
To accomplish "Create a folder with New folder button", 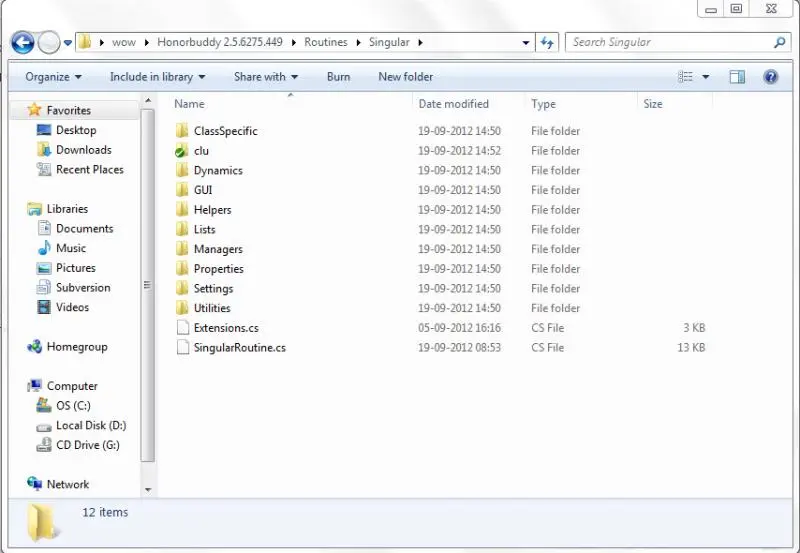I will pos(405,77).
